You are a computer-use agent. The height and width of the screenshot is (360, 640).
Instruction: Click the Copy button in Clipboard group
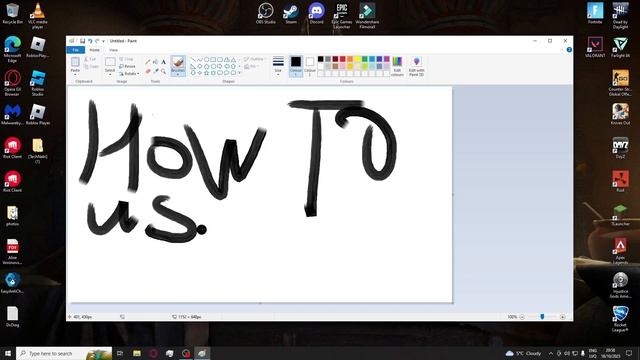pos(91,67)
